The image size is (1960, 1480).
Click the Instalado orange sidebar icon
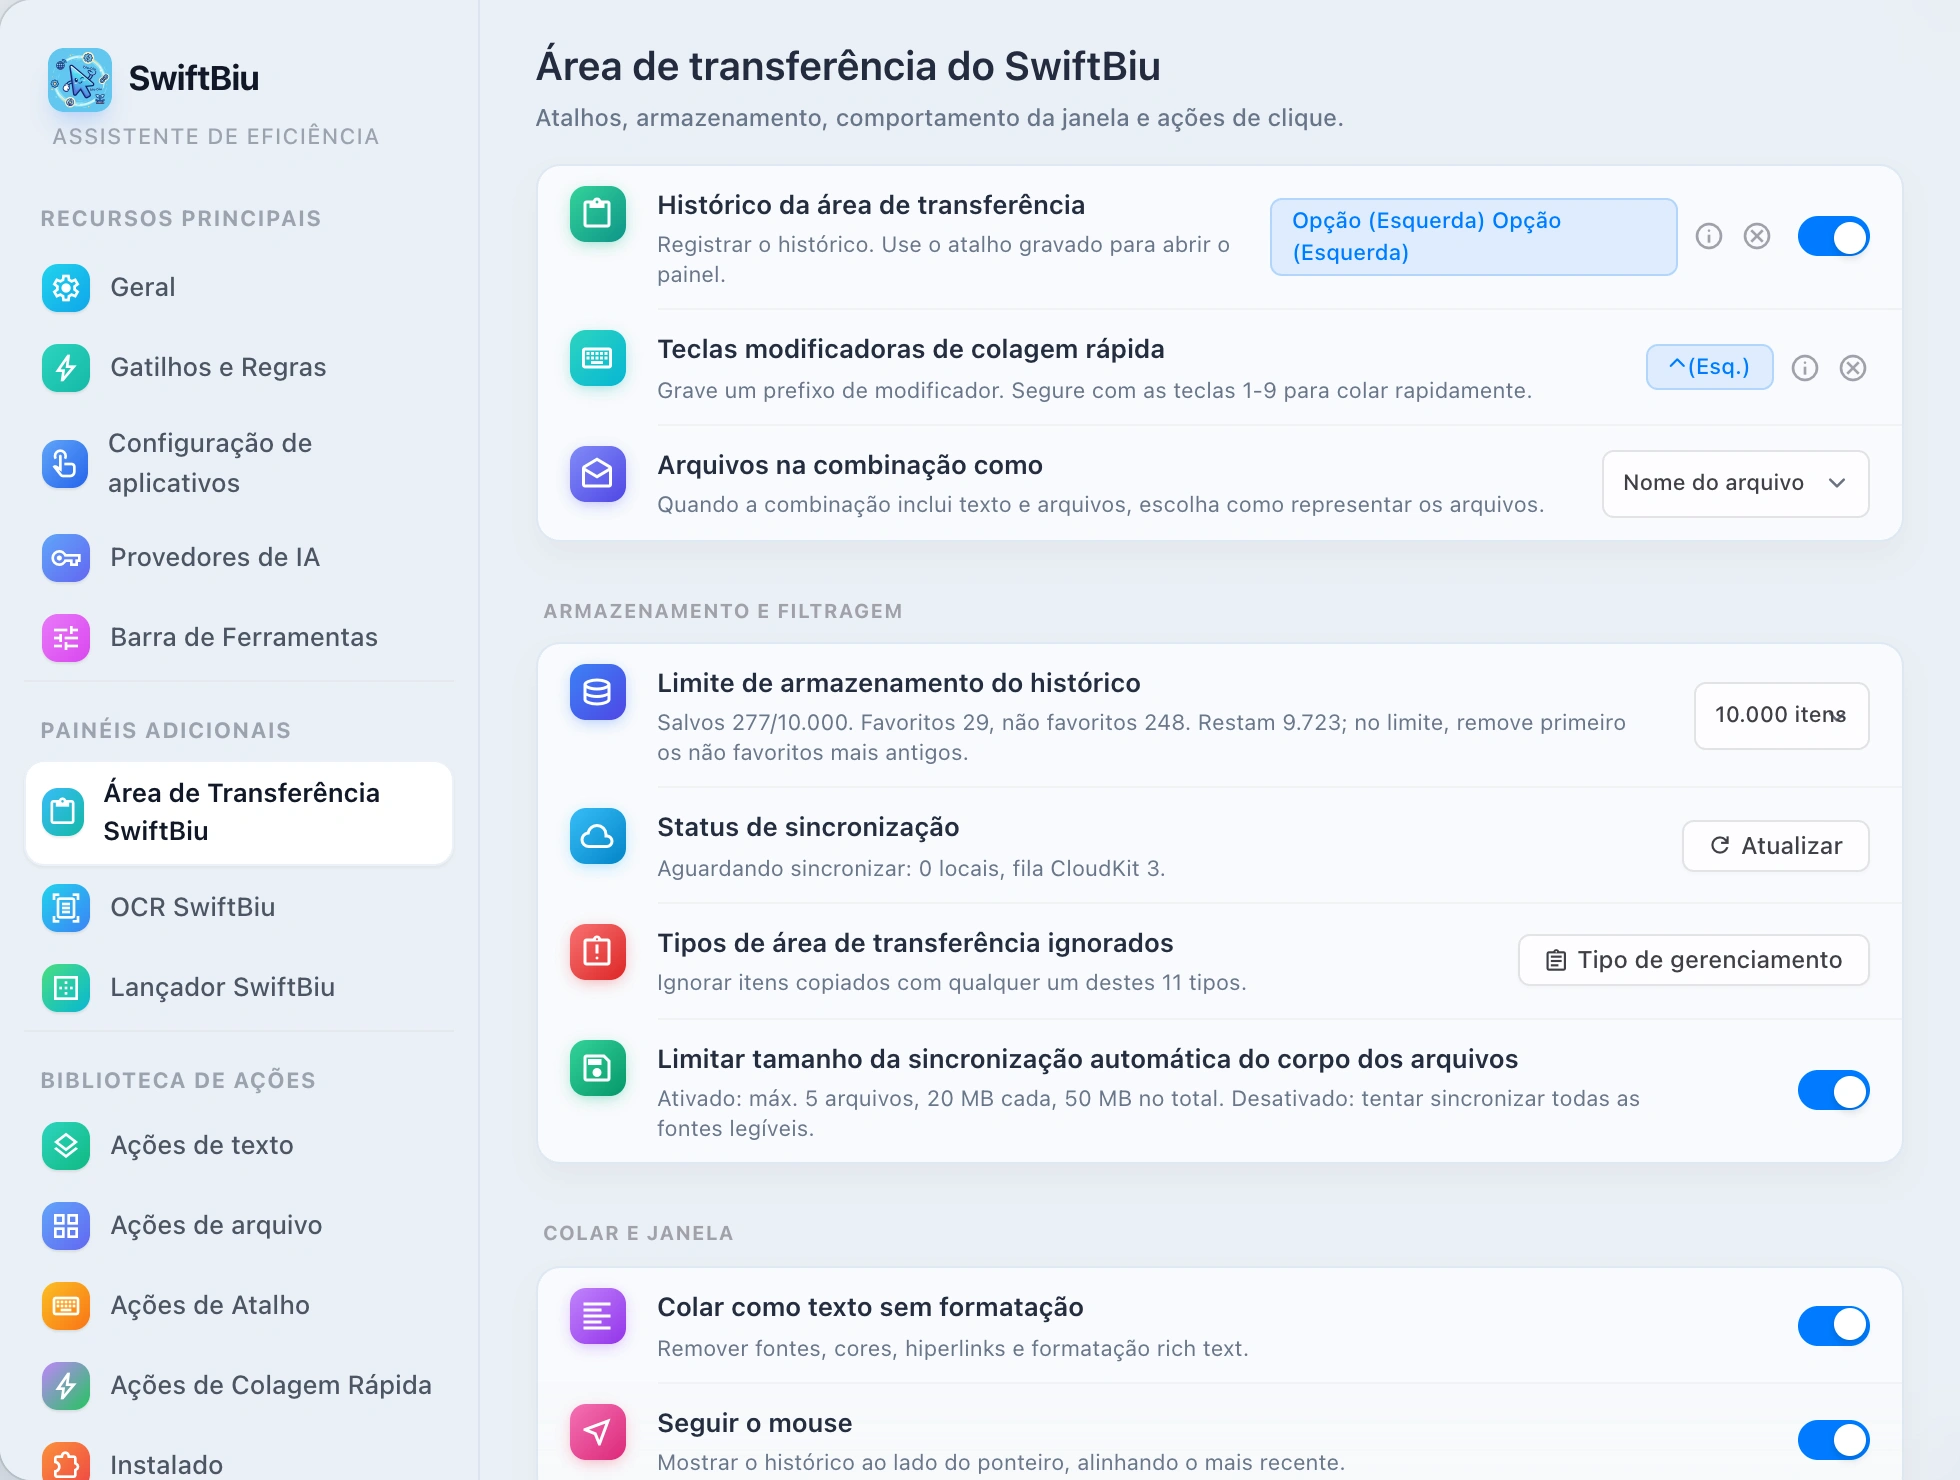coord(66,1462)
